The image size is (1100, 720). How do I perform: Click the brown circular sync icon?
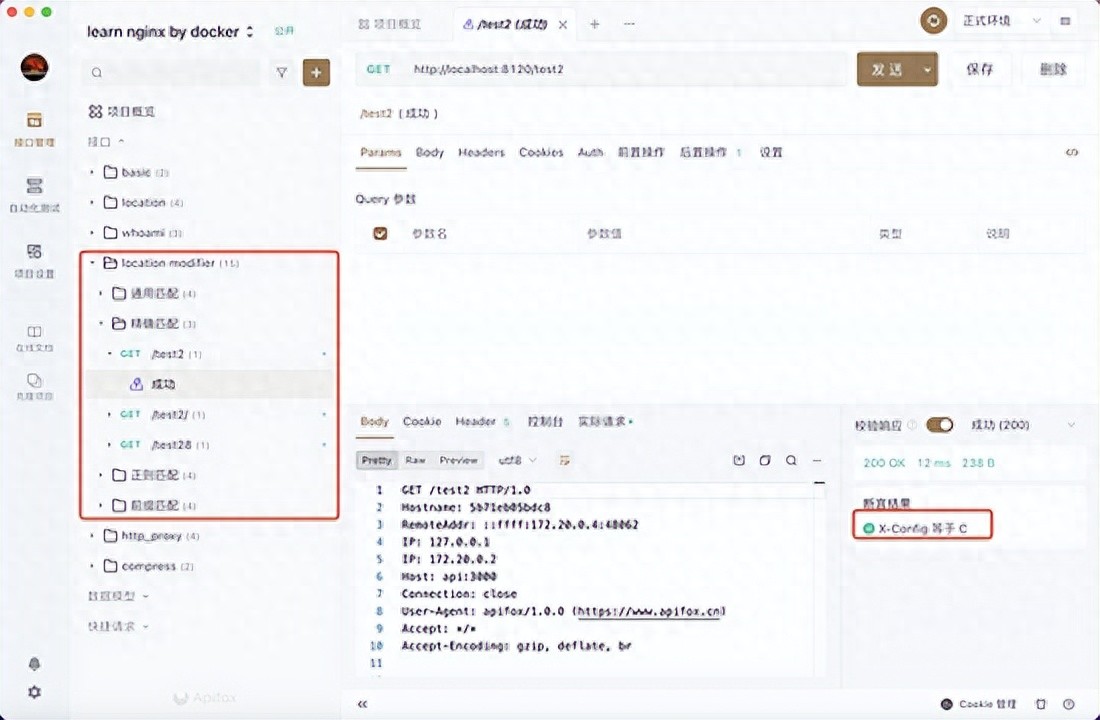[x=933, y=21]
